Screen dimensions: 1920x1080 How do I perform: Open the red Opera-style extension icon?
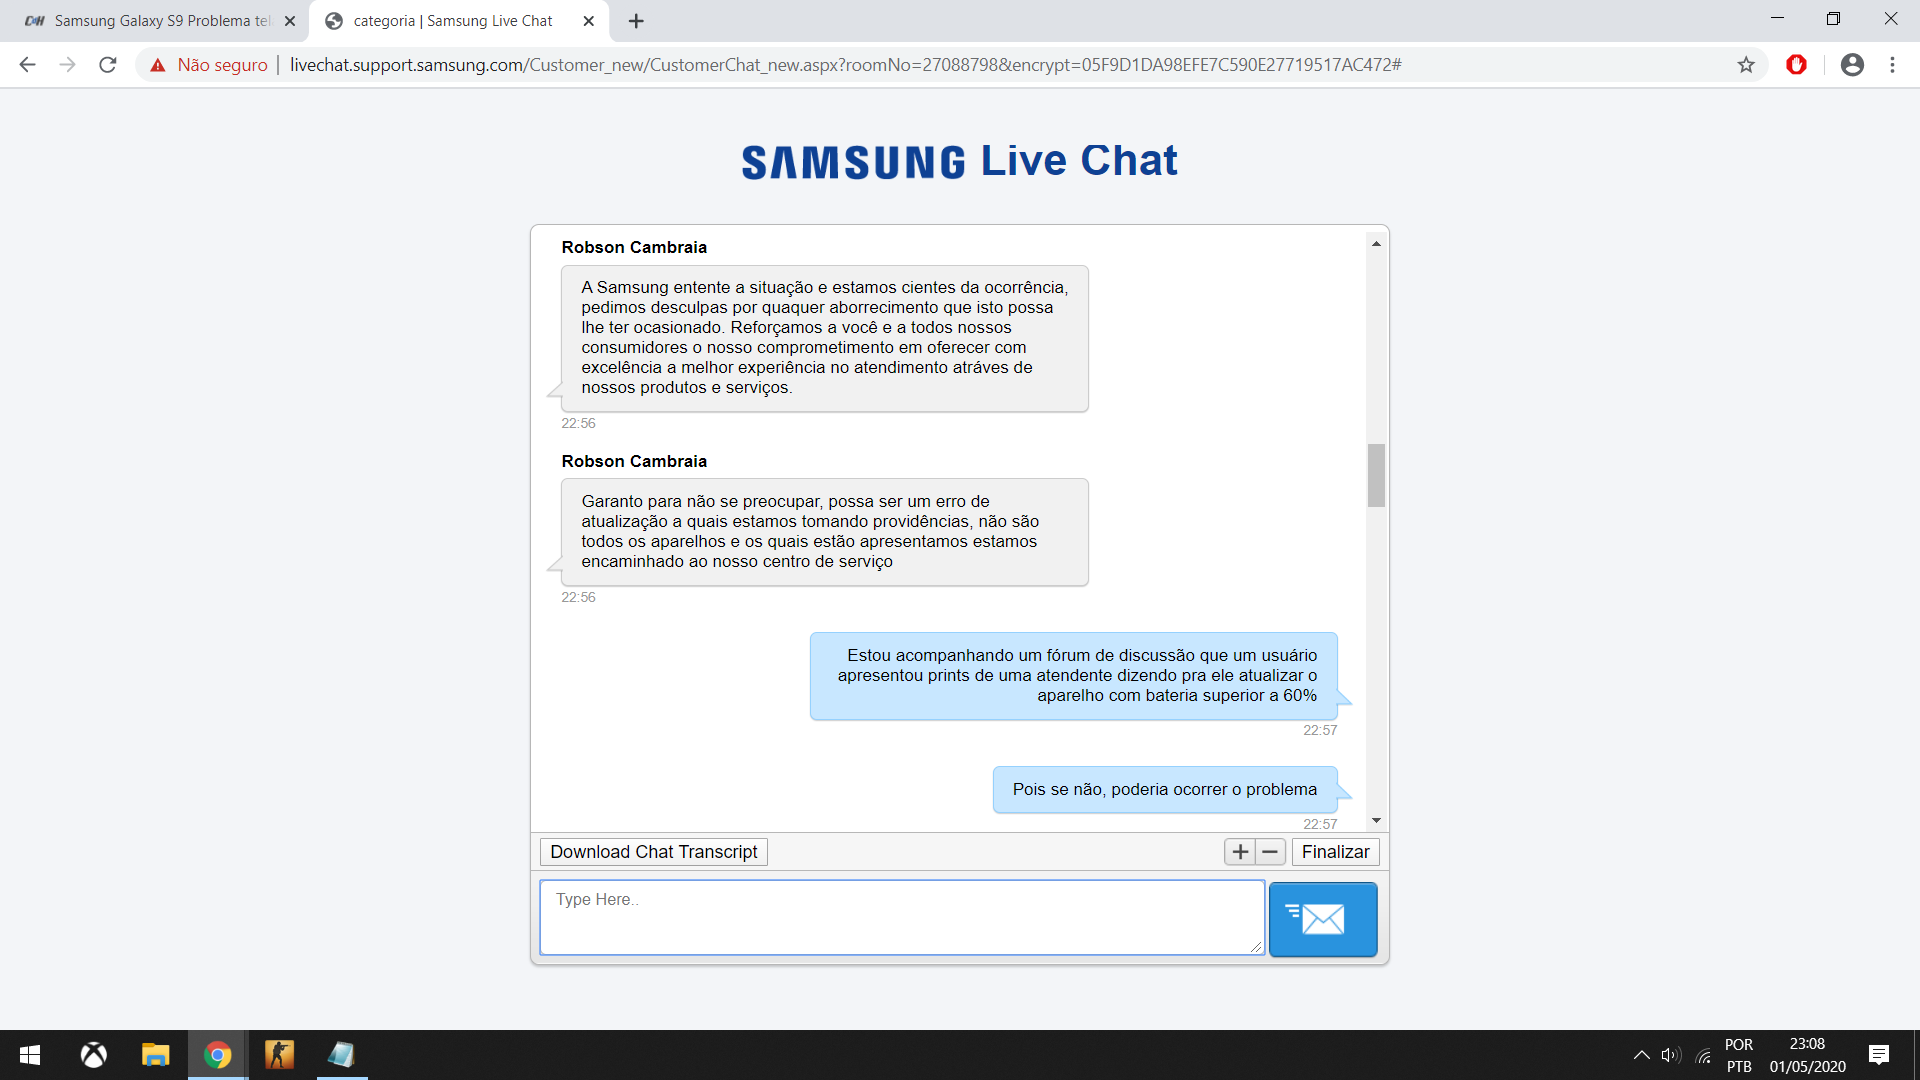(x=1796, y=65)
